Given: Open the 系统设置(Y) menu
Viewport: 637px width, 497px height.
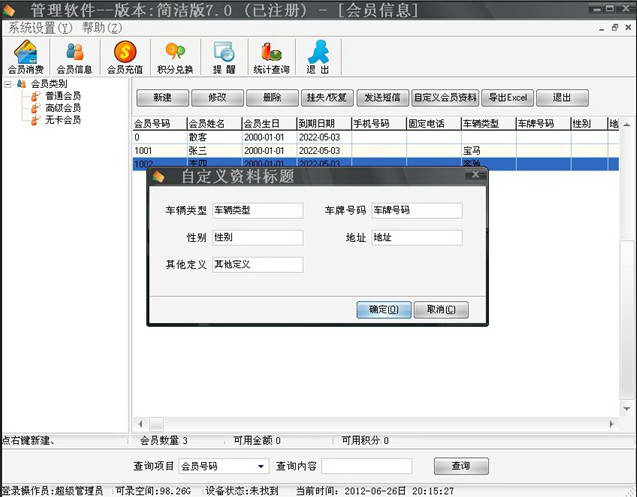Looking at the screenshot, I should coord(40,28).
